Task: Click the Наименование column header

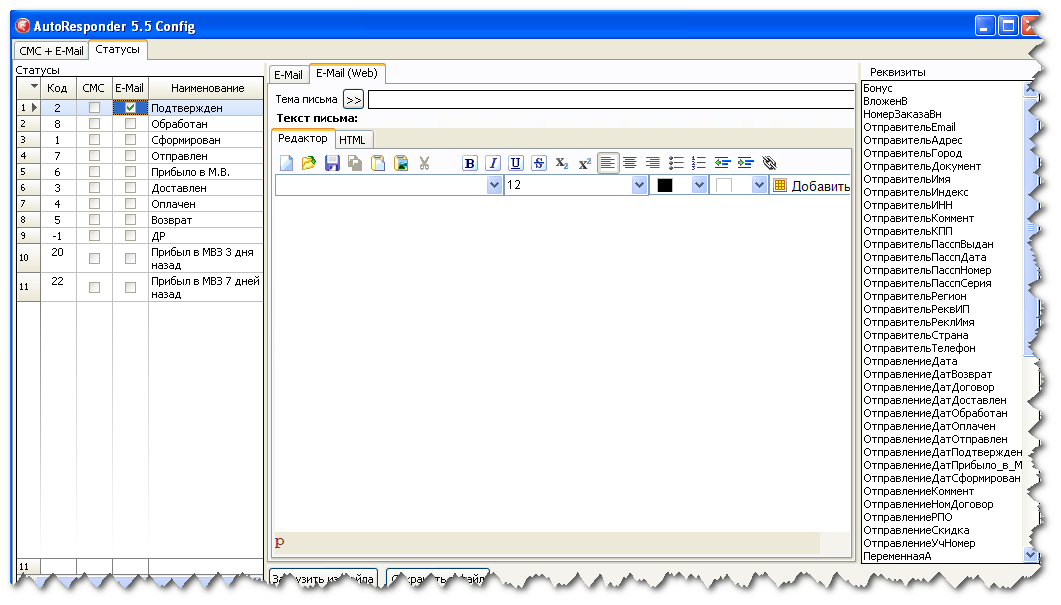Action: pyautogui.click(x=206, y=88)
